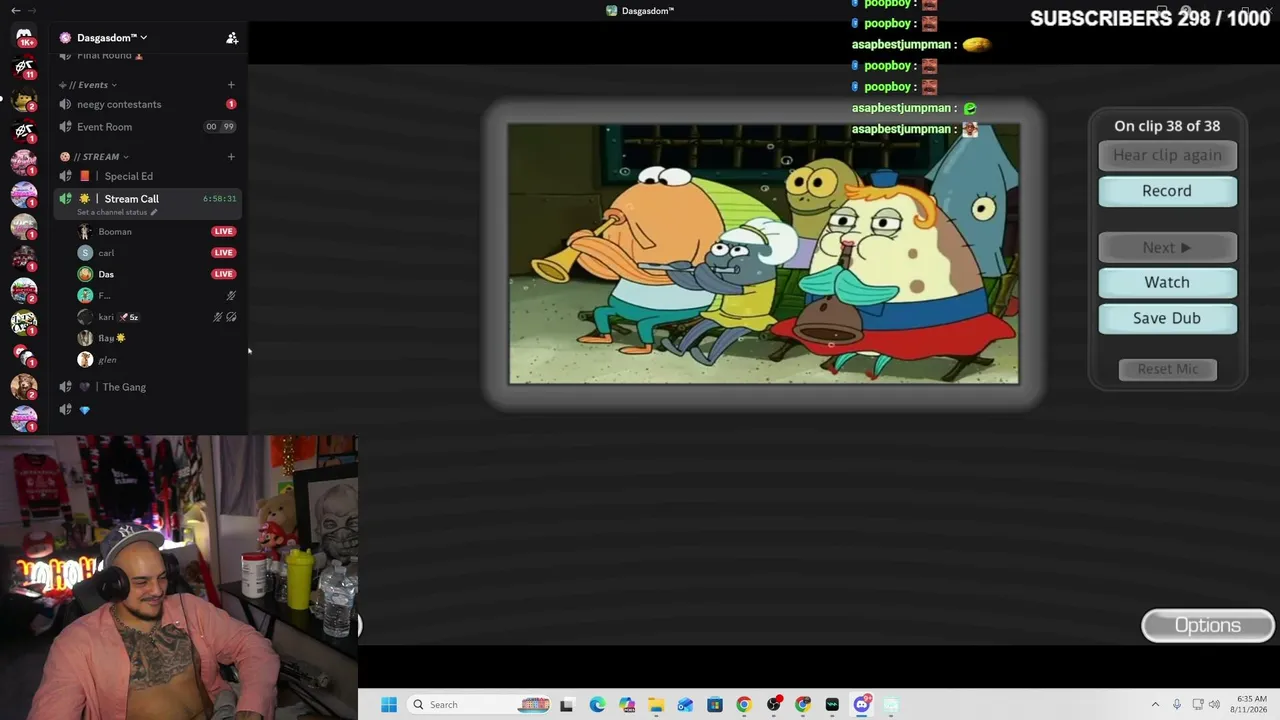Open the Windows Start menu
1280x720 pixels.
pos(389,705)
